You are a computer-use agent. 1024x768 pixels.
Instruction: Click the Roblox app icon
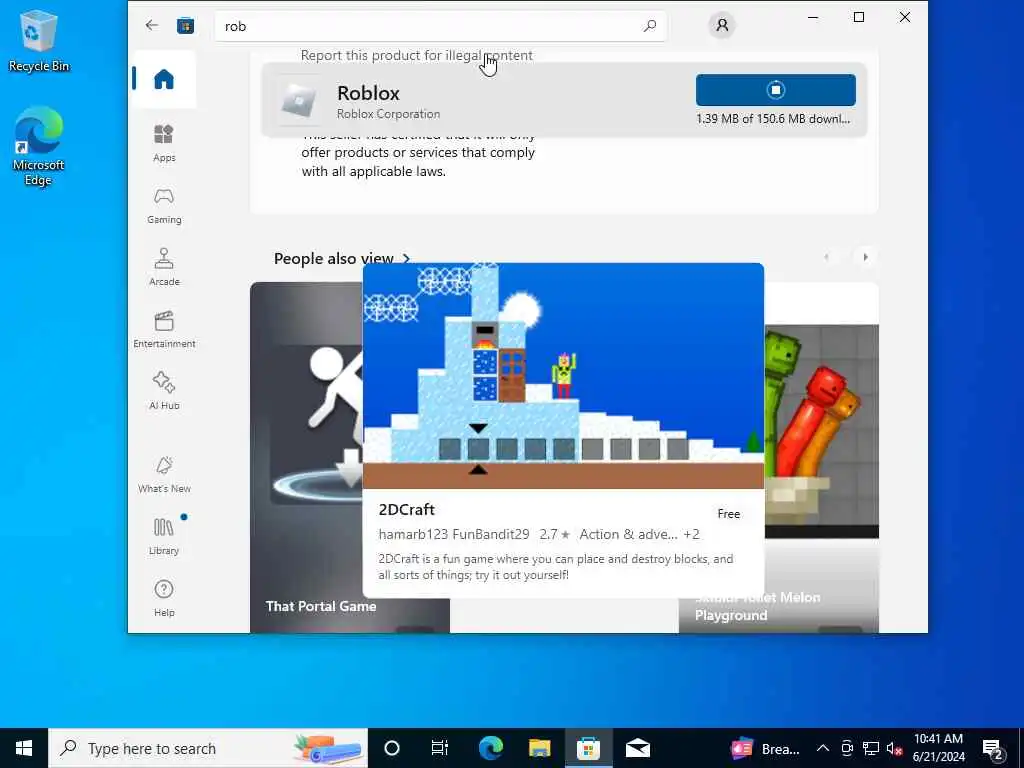coord(298,100)
